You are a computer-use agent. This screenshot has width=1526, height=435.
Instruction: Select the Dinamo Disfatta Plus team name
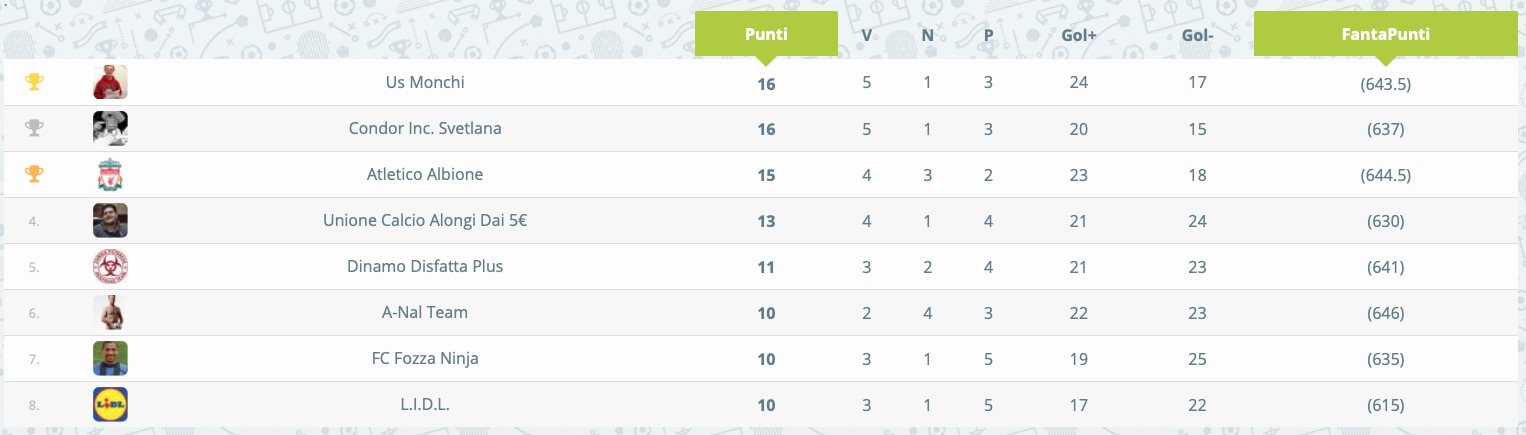425,266
